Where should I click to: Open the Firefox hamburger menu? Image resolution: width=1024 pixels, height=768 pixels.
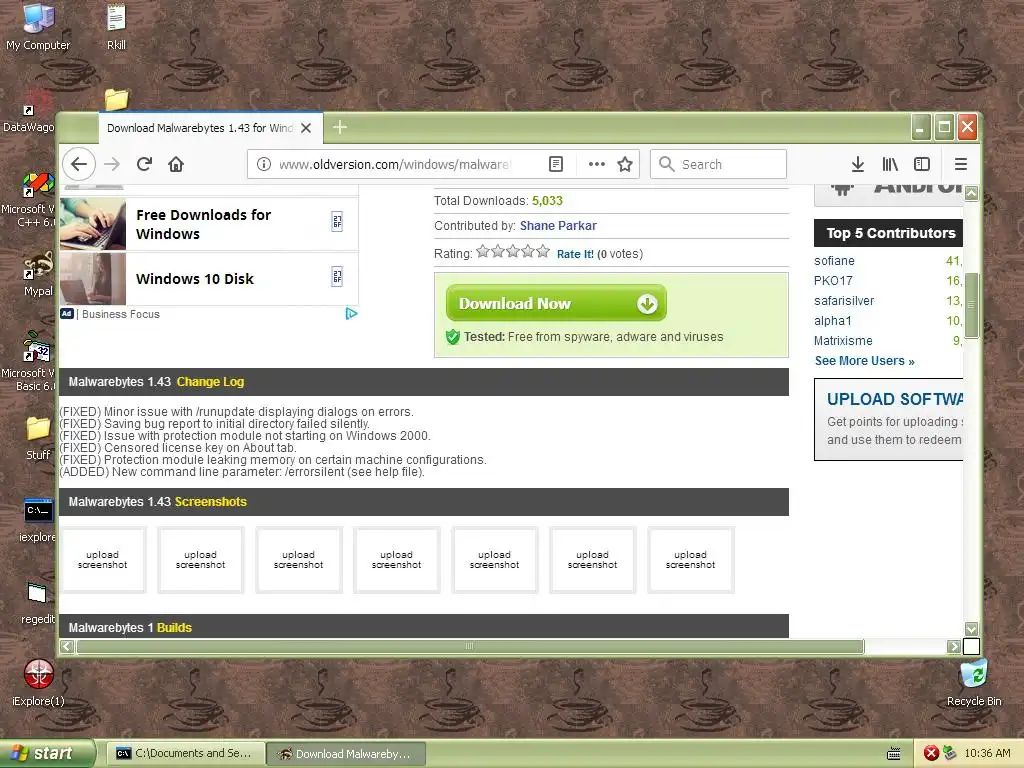coord(961,164)
